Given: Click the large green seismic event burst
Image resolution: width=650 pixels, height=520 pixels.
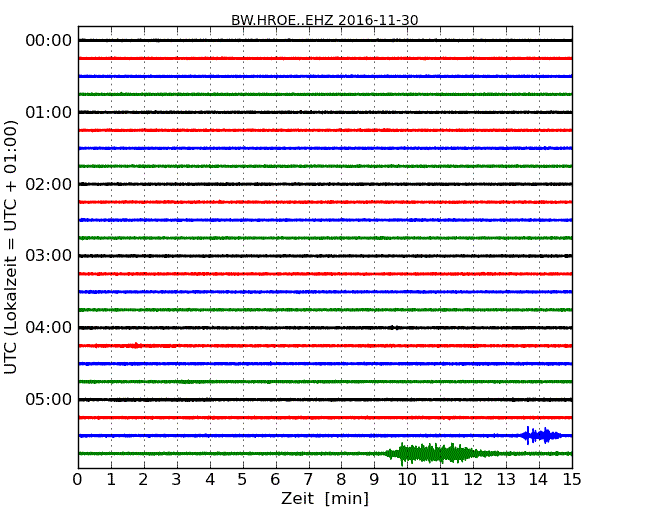Looking at the screenshot, I should click(x=439, y=454).
